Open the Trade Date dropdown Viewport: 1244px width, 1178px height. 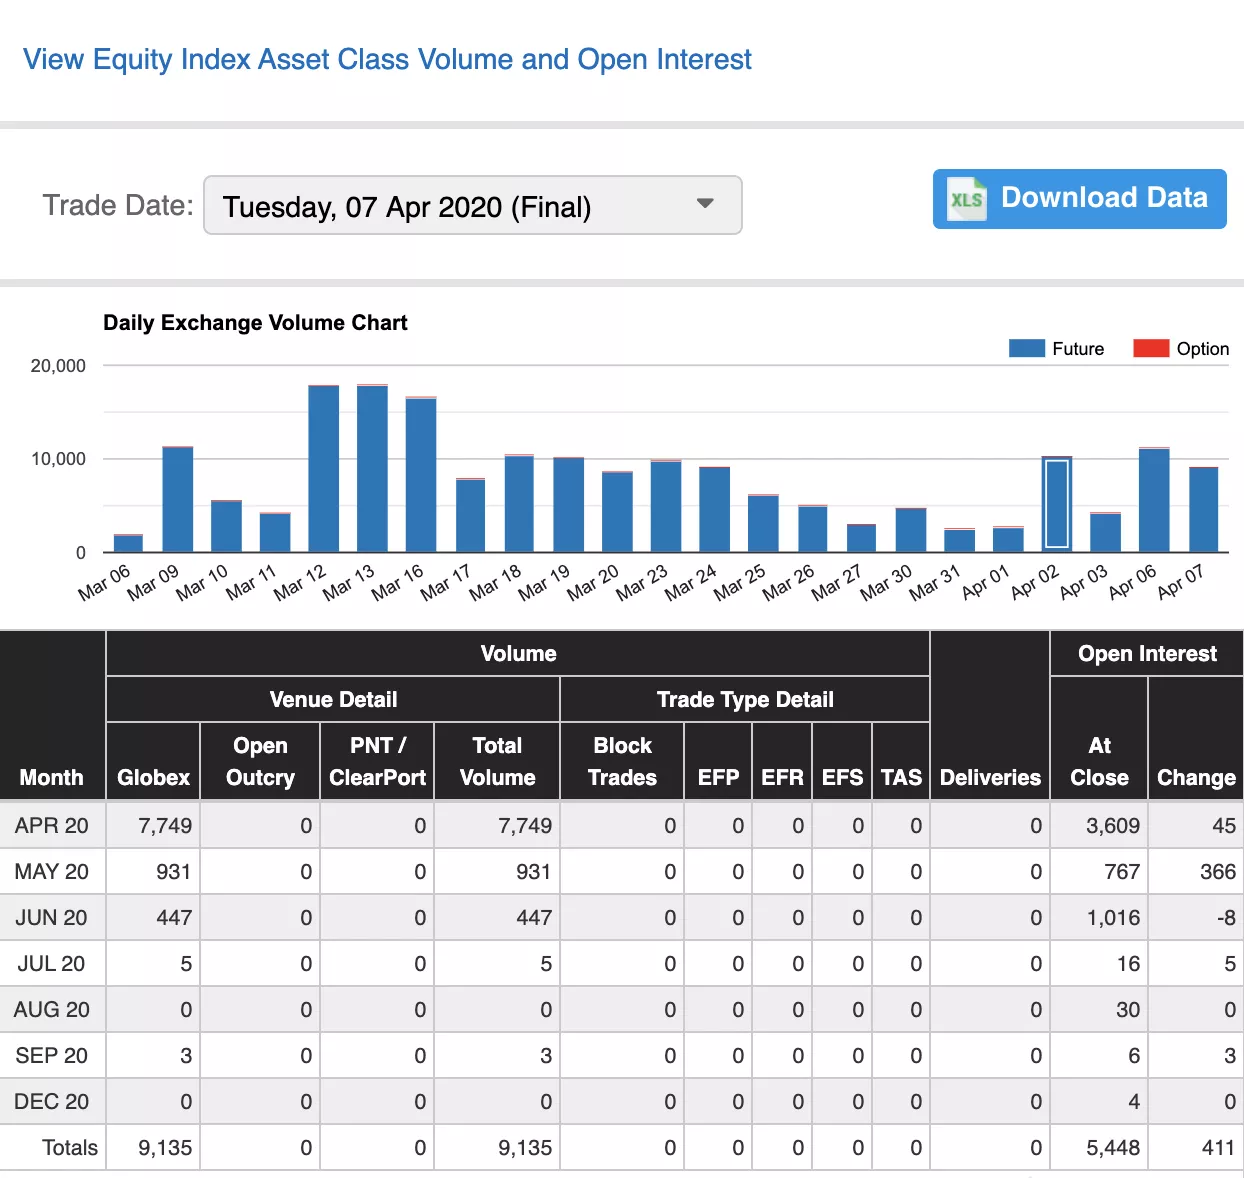point(472,206)
